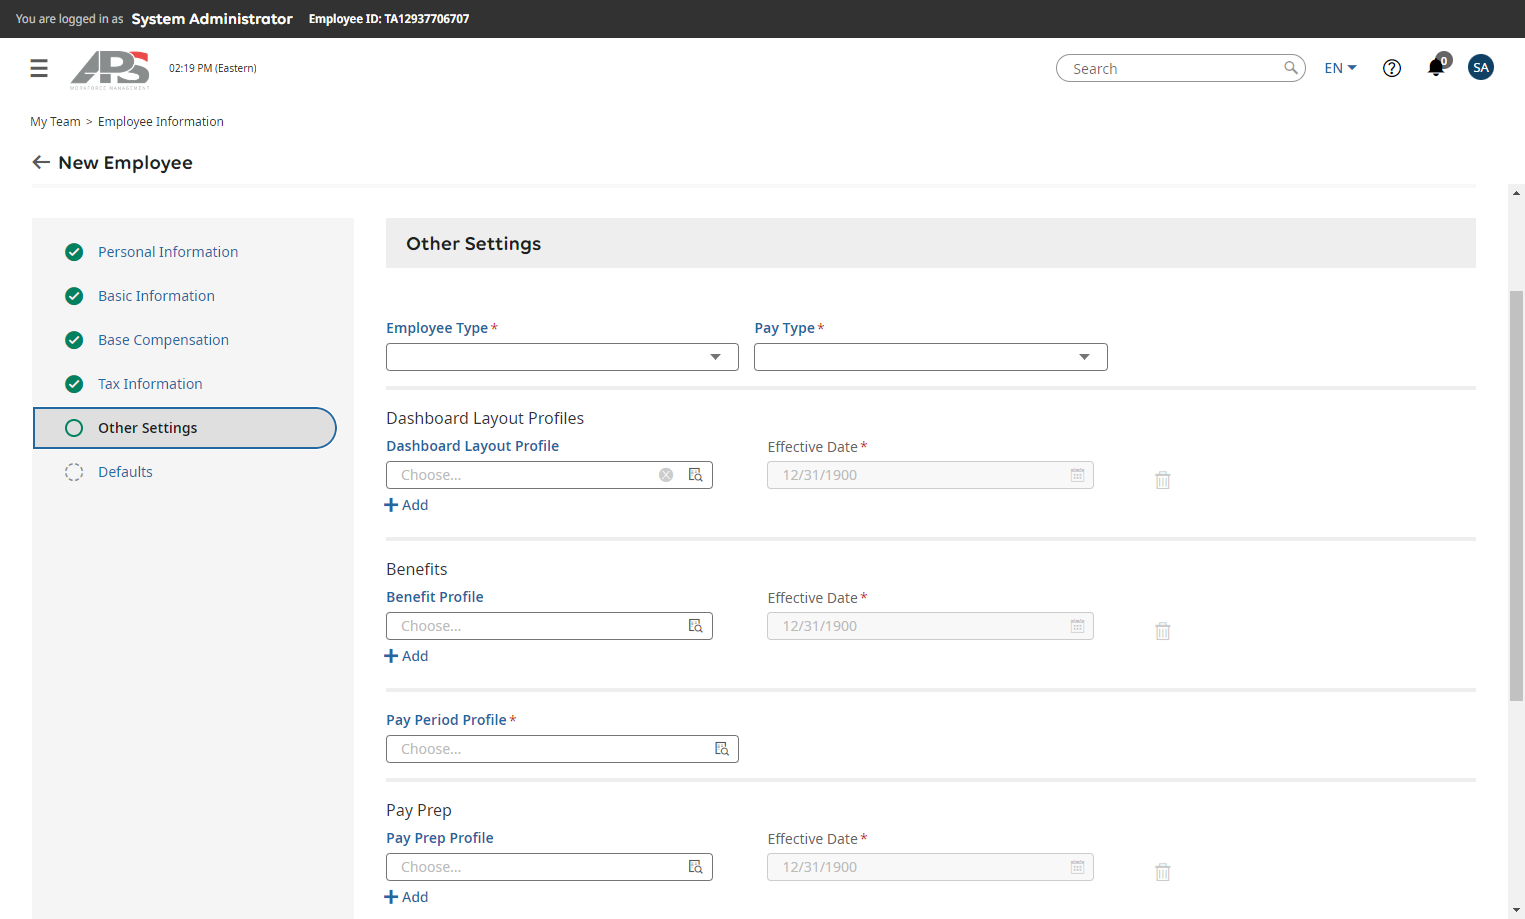The width and height of the screenshot is (1525, 919).
Task: Open the My Team breadcrumb link
Action: [55, 122]
